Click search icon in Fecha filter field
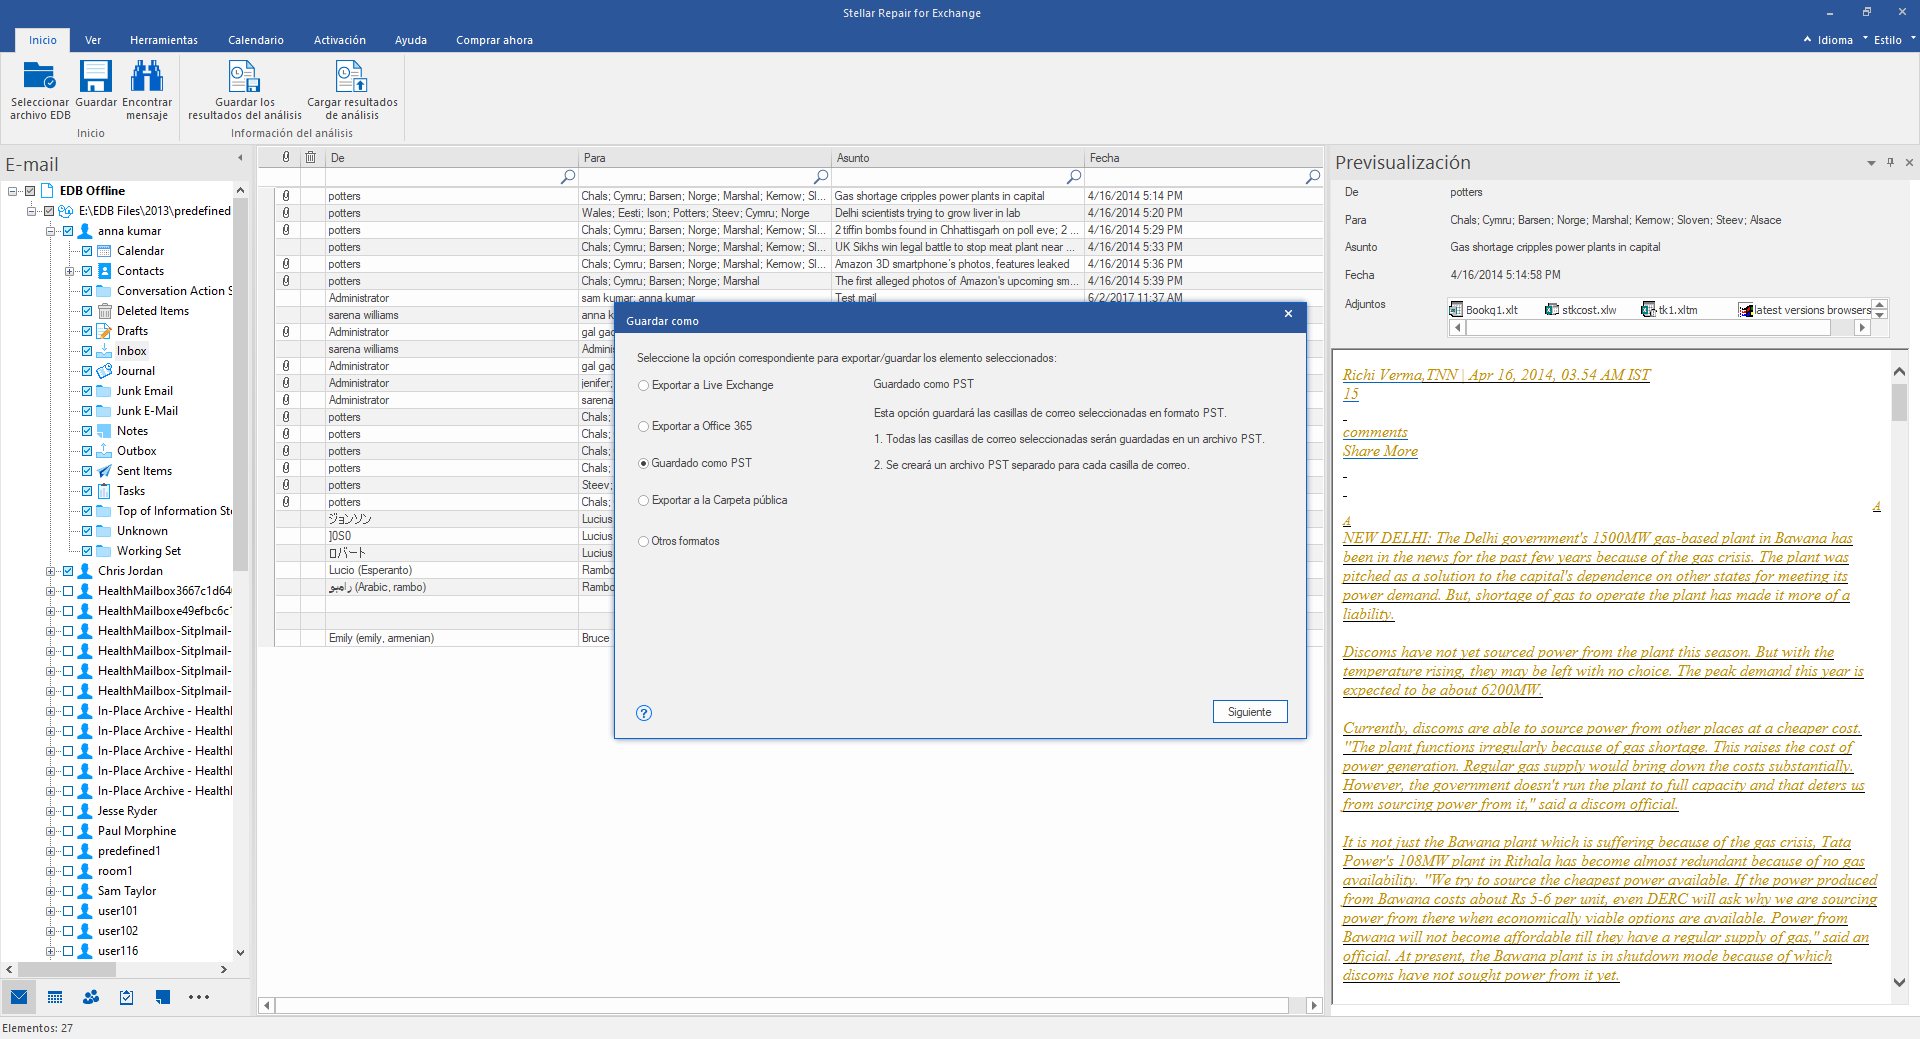Image resolution: width=1920 pixels, height=1039 pixels. pos(1313,177)
